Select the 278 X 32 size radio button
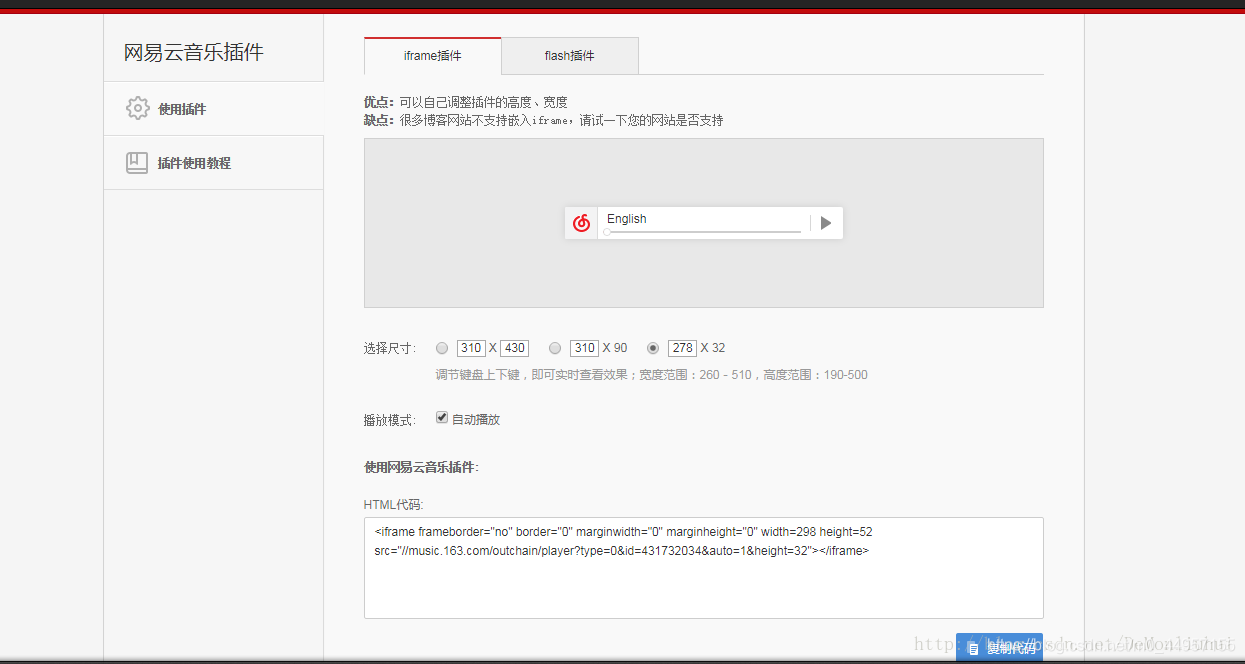This screenshot has width=1245, height=664. tap(653, 348)
